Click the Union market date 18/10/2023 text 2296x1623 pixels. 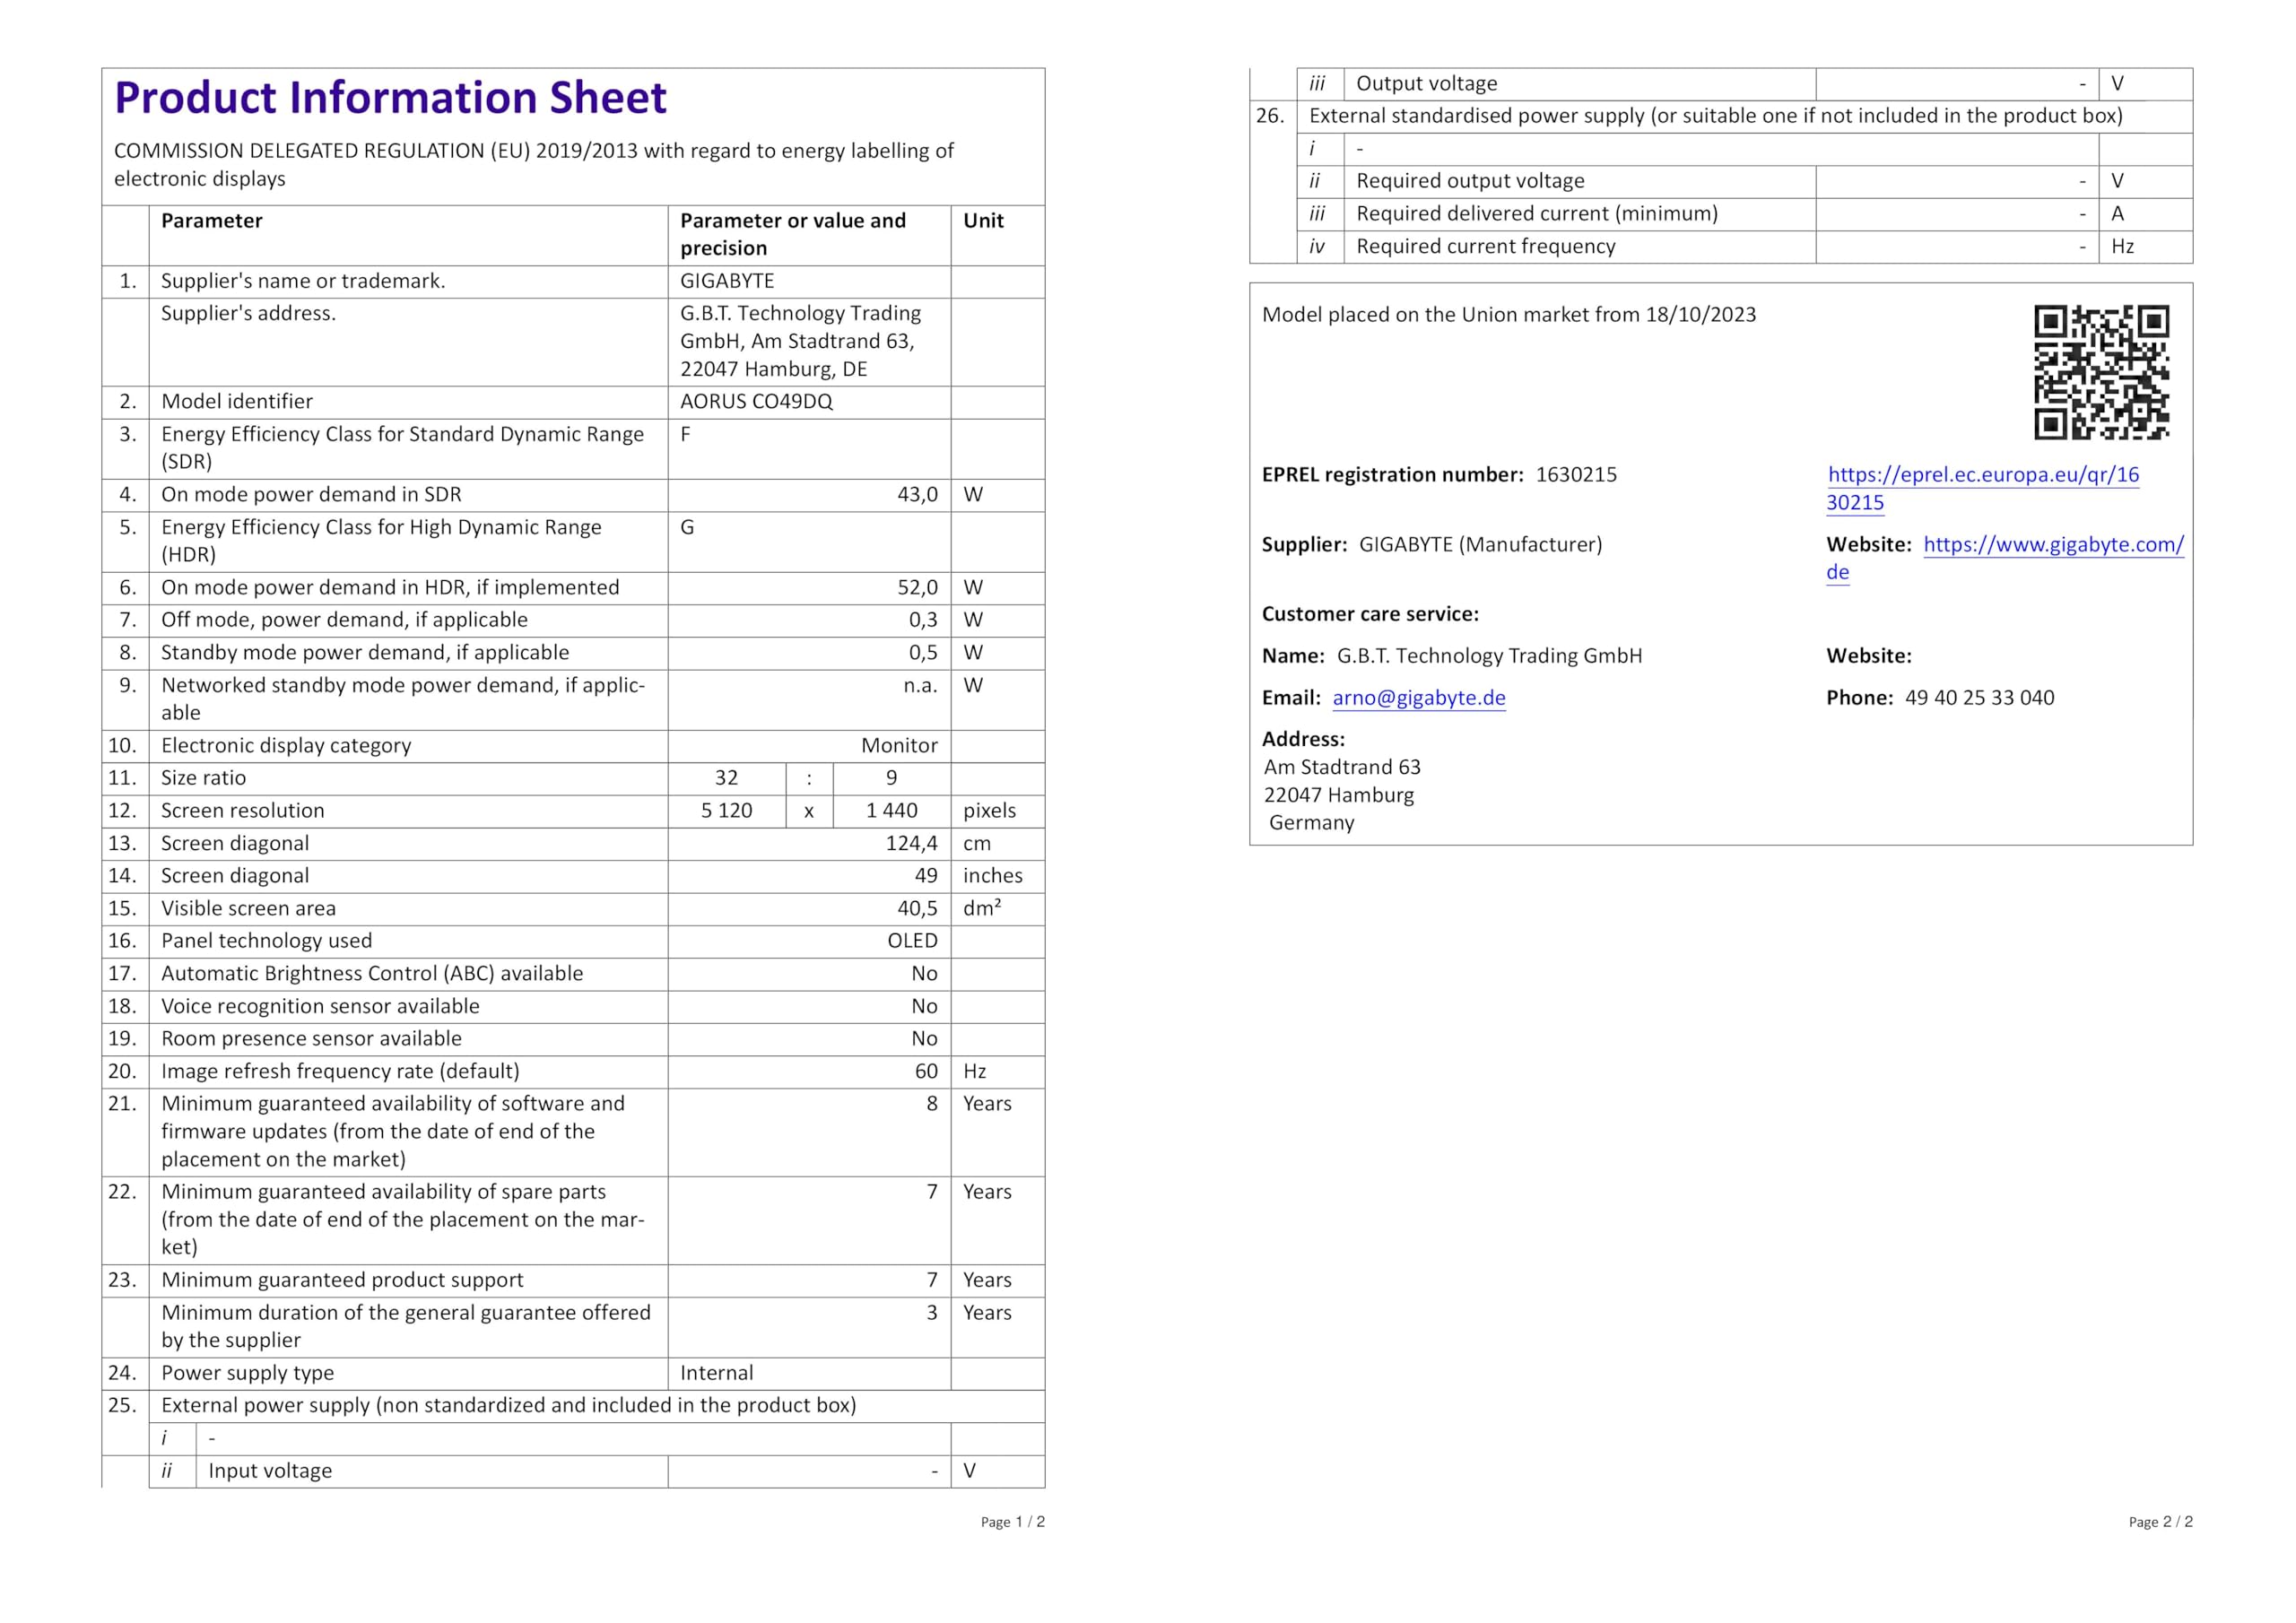(x=1700, y=315)
